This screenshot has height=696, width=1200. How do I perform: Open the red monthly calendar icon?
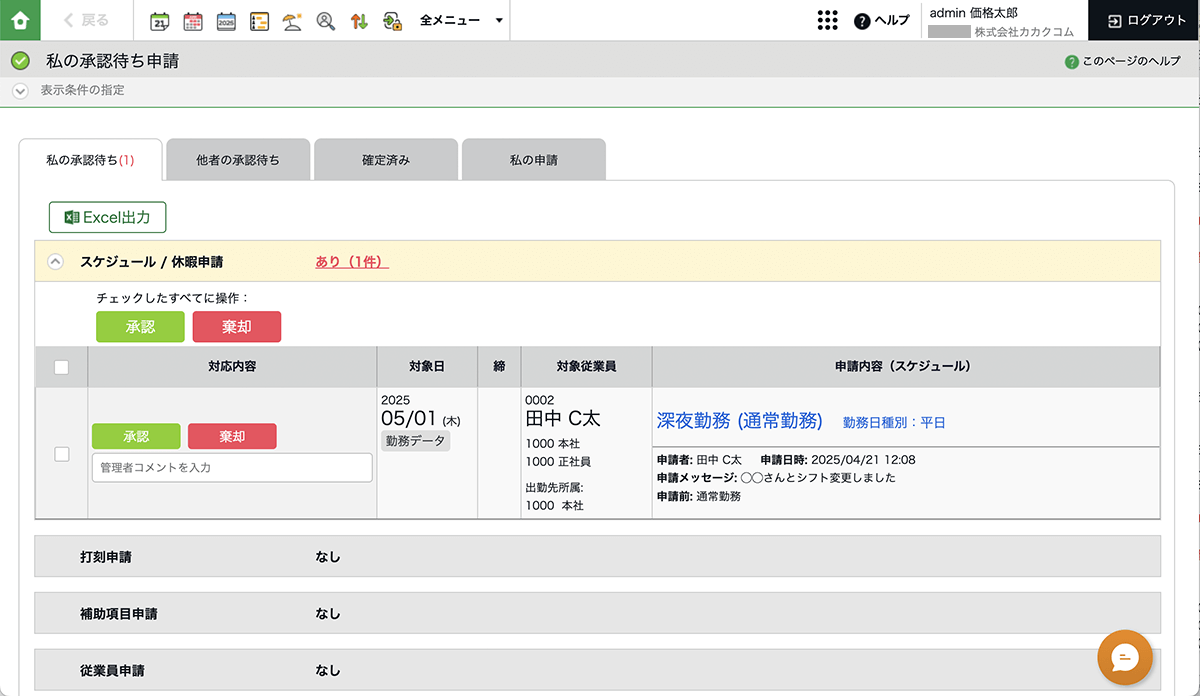tap(193, 21)
